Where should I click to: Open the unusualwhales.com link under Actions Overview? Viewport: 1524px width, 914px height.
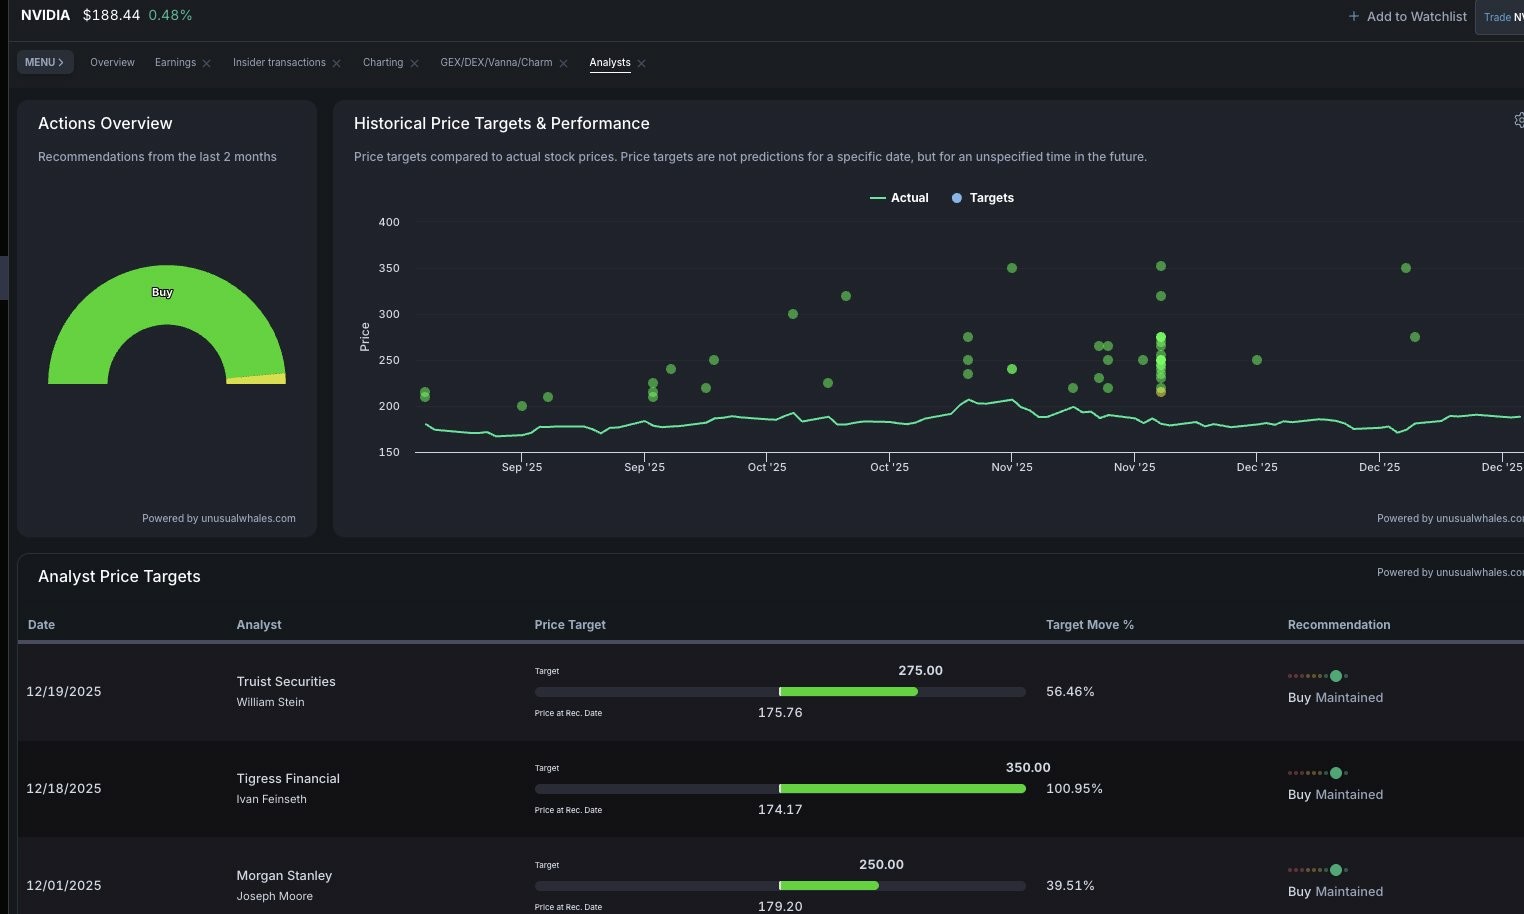point(218,518)
